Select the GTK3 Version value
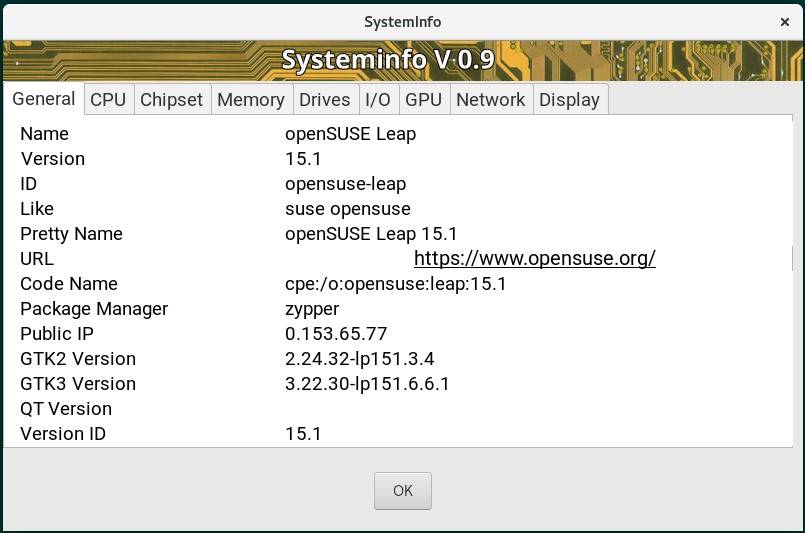805x533 pixels. tap(367, 384)
